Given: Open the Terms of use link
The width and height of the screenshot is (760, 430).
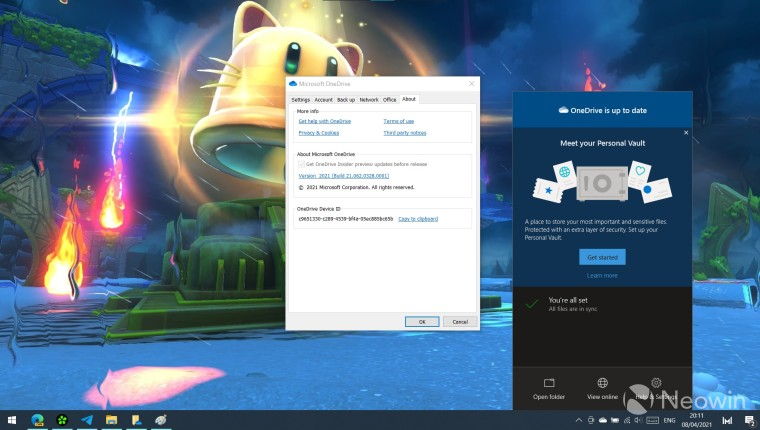Looking at the screenshot, I should tap(398, 121).
